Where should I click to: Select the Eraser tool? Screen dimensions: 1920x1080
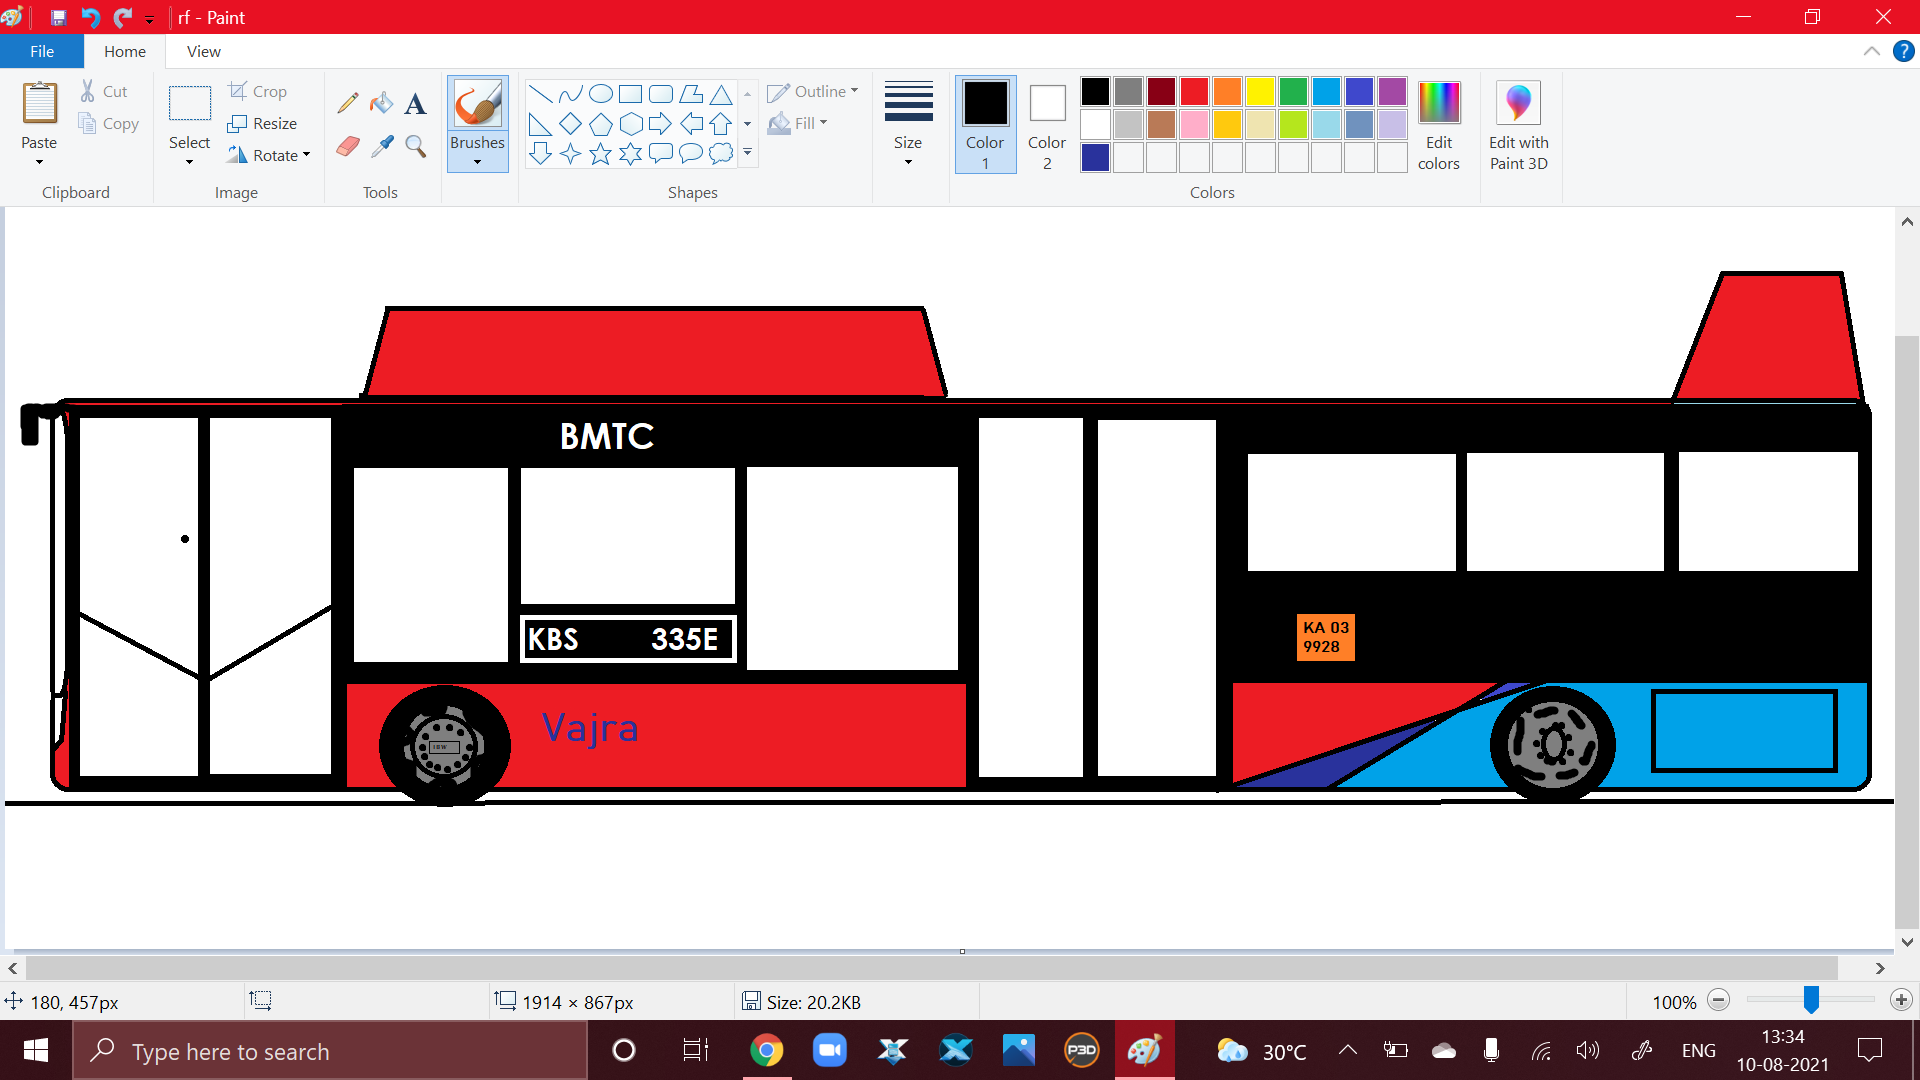click(347, 146)
